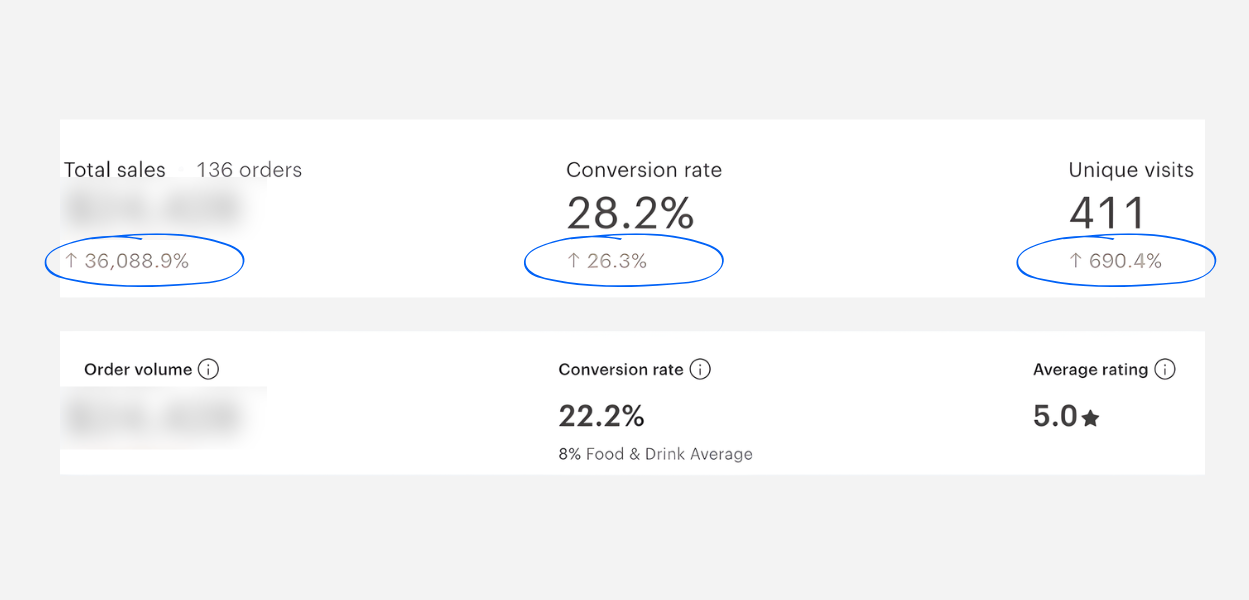
Task: Click the 690.4% visits change figure
Action: coord(1125,261)
